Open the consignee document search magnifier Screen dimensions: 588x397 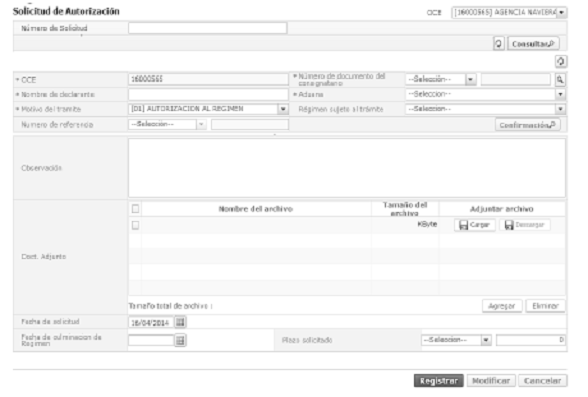(x=560, y=79)
